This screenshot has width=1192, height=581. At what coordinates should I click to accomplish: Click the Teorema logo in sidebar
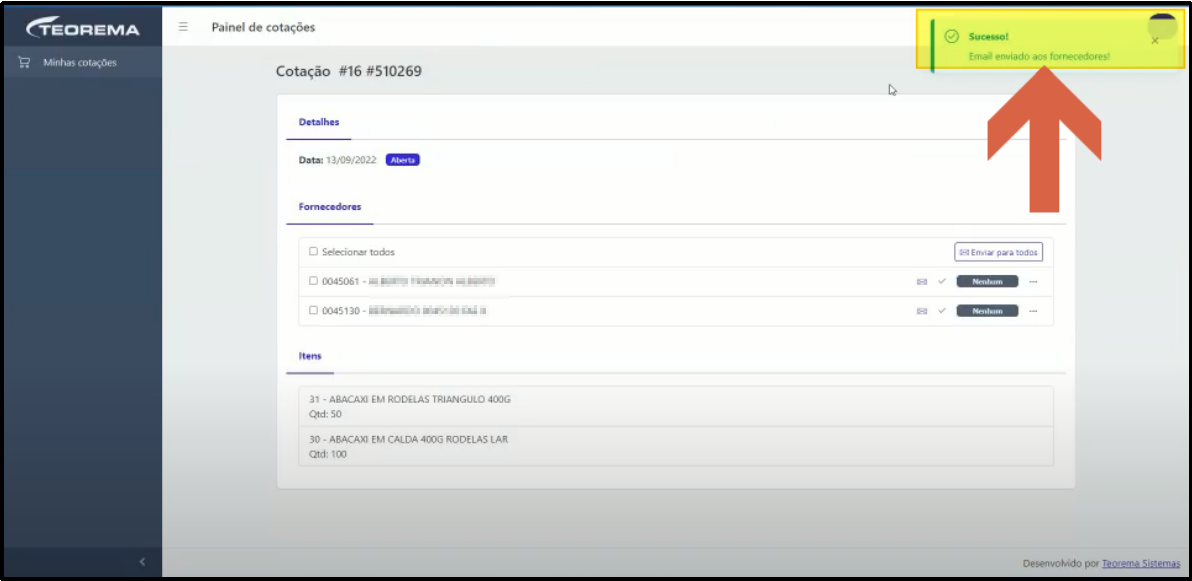tap(83, 28)
